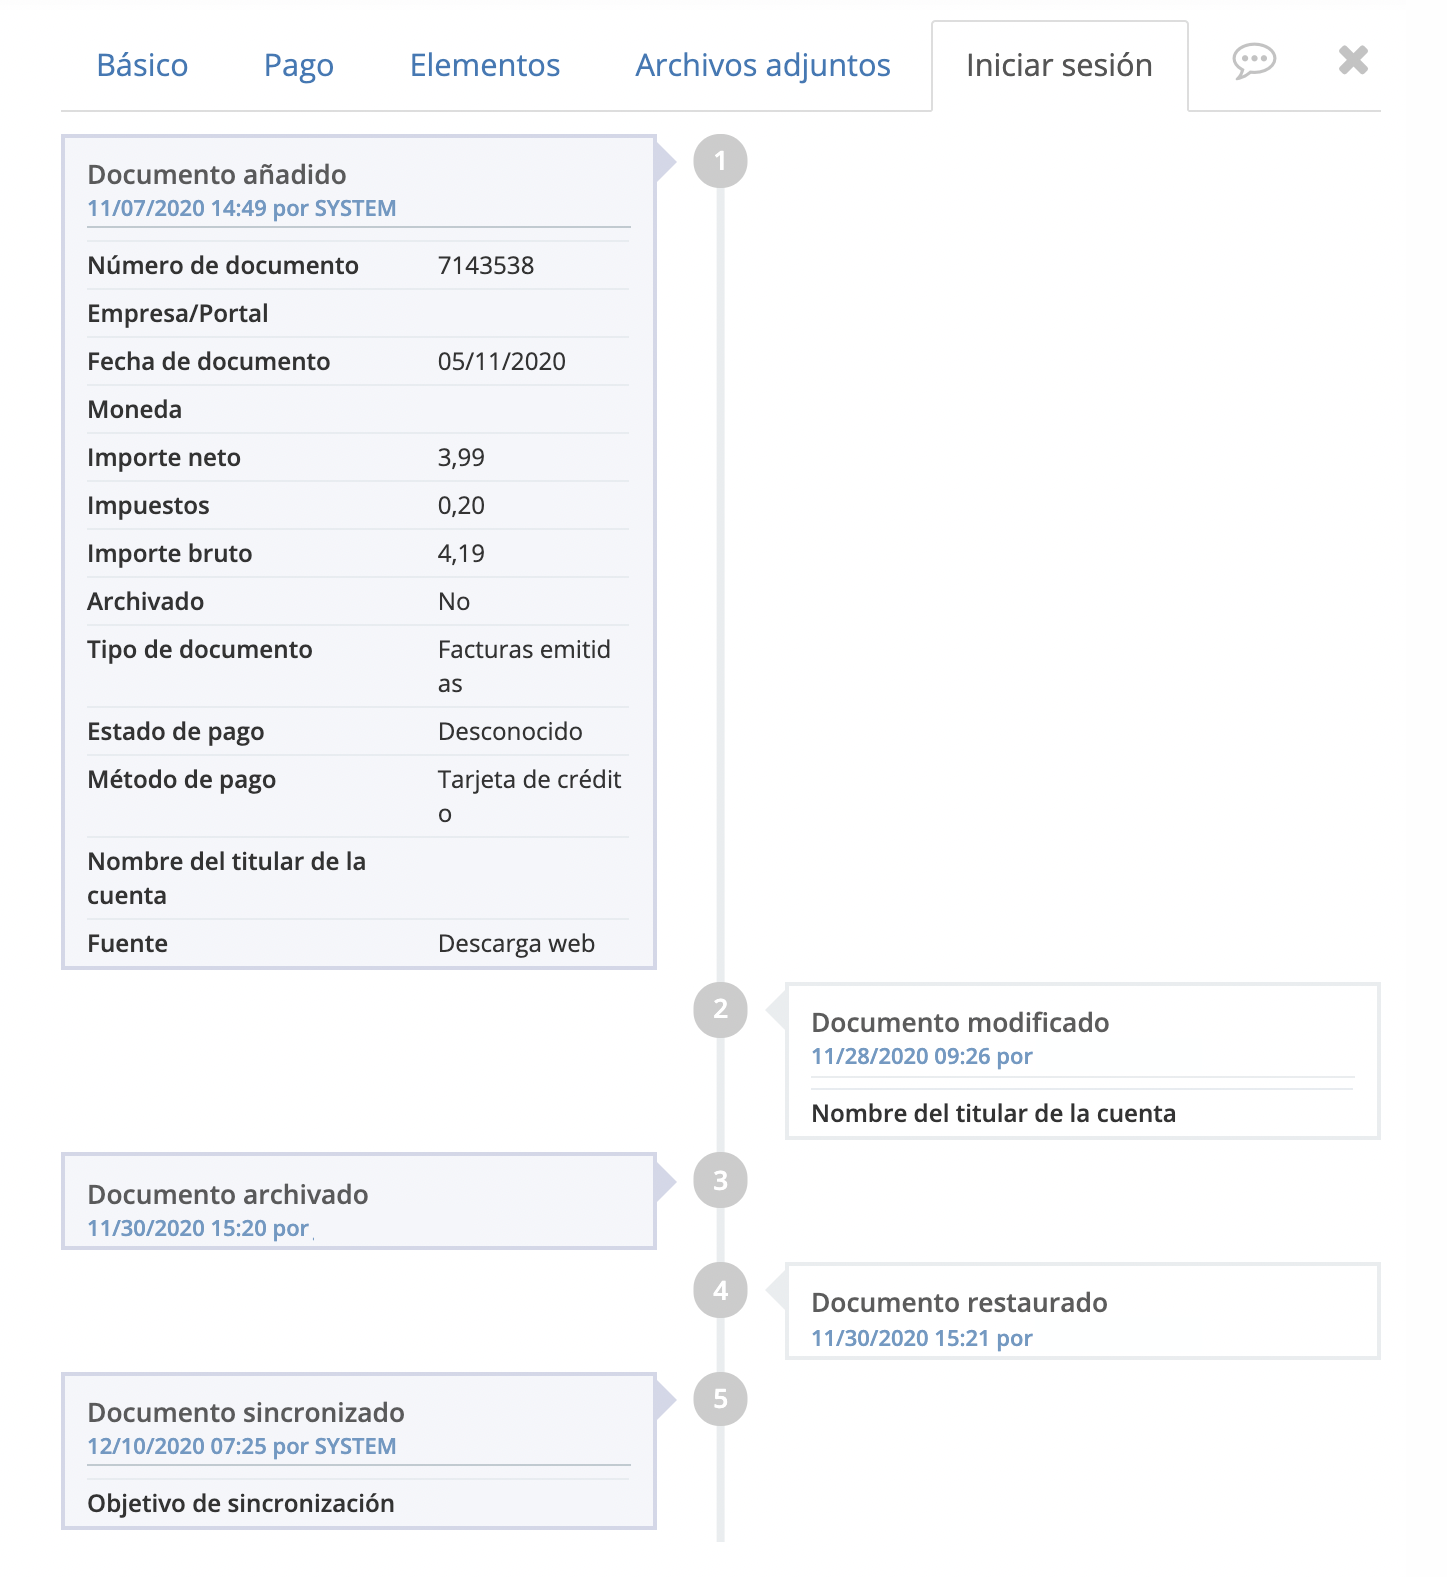Viewport: 1447px width, 1577px height.
Task: Select the net amount value 3,99
Action: pos(461,458)
